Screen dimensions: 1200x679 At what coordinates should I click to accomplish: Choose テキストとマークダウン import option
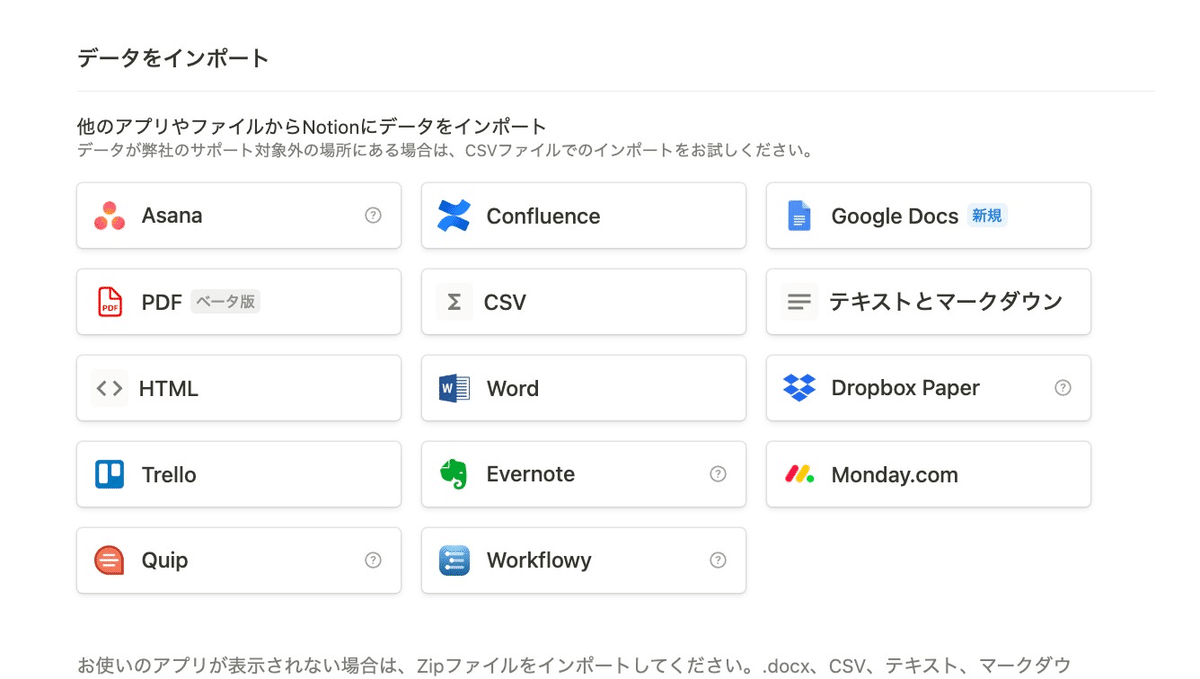tap(945, 302)
